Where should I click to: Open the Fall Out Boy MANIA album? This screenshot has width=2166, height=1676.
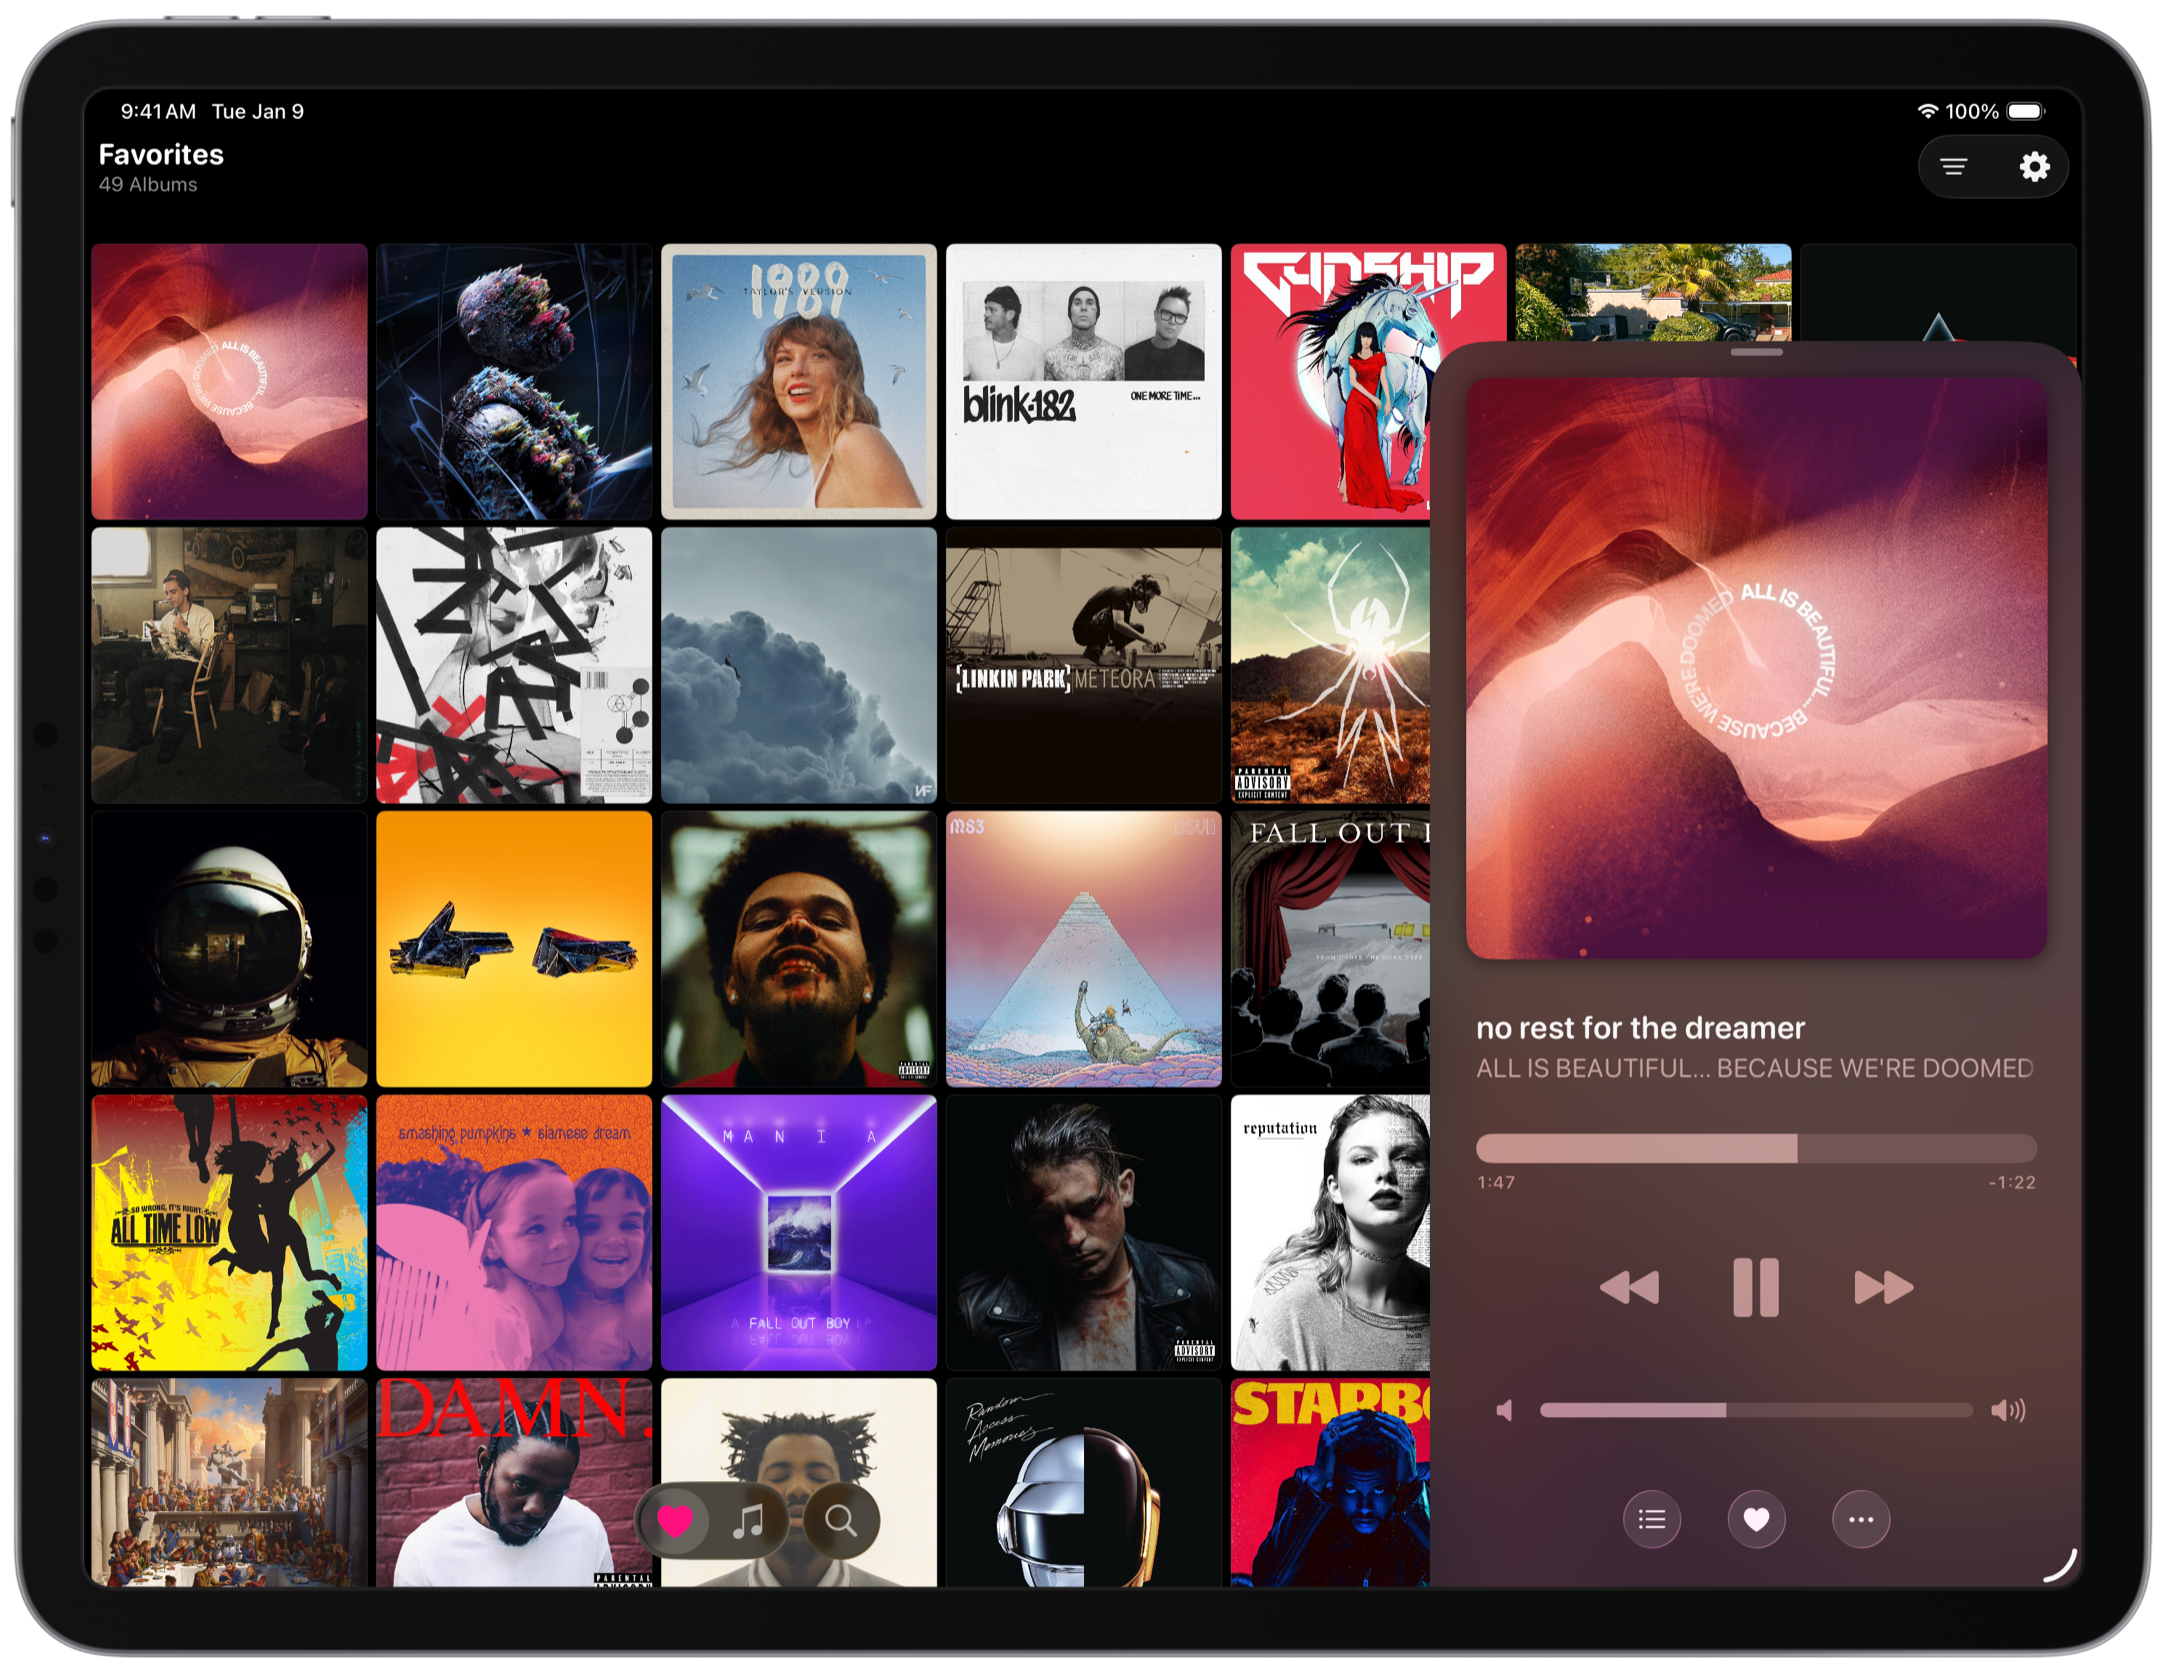[x=798, y=1232]
